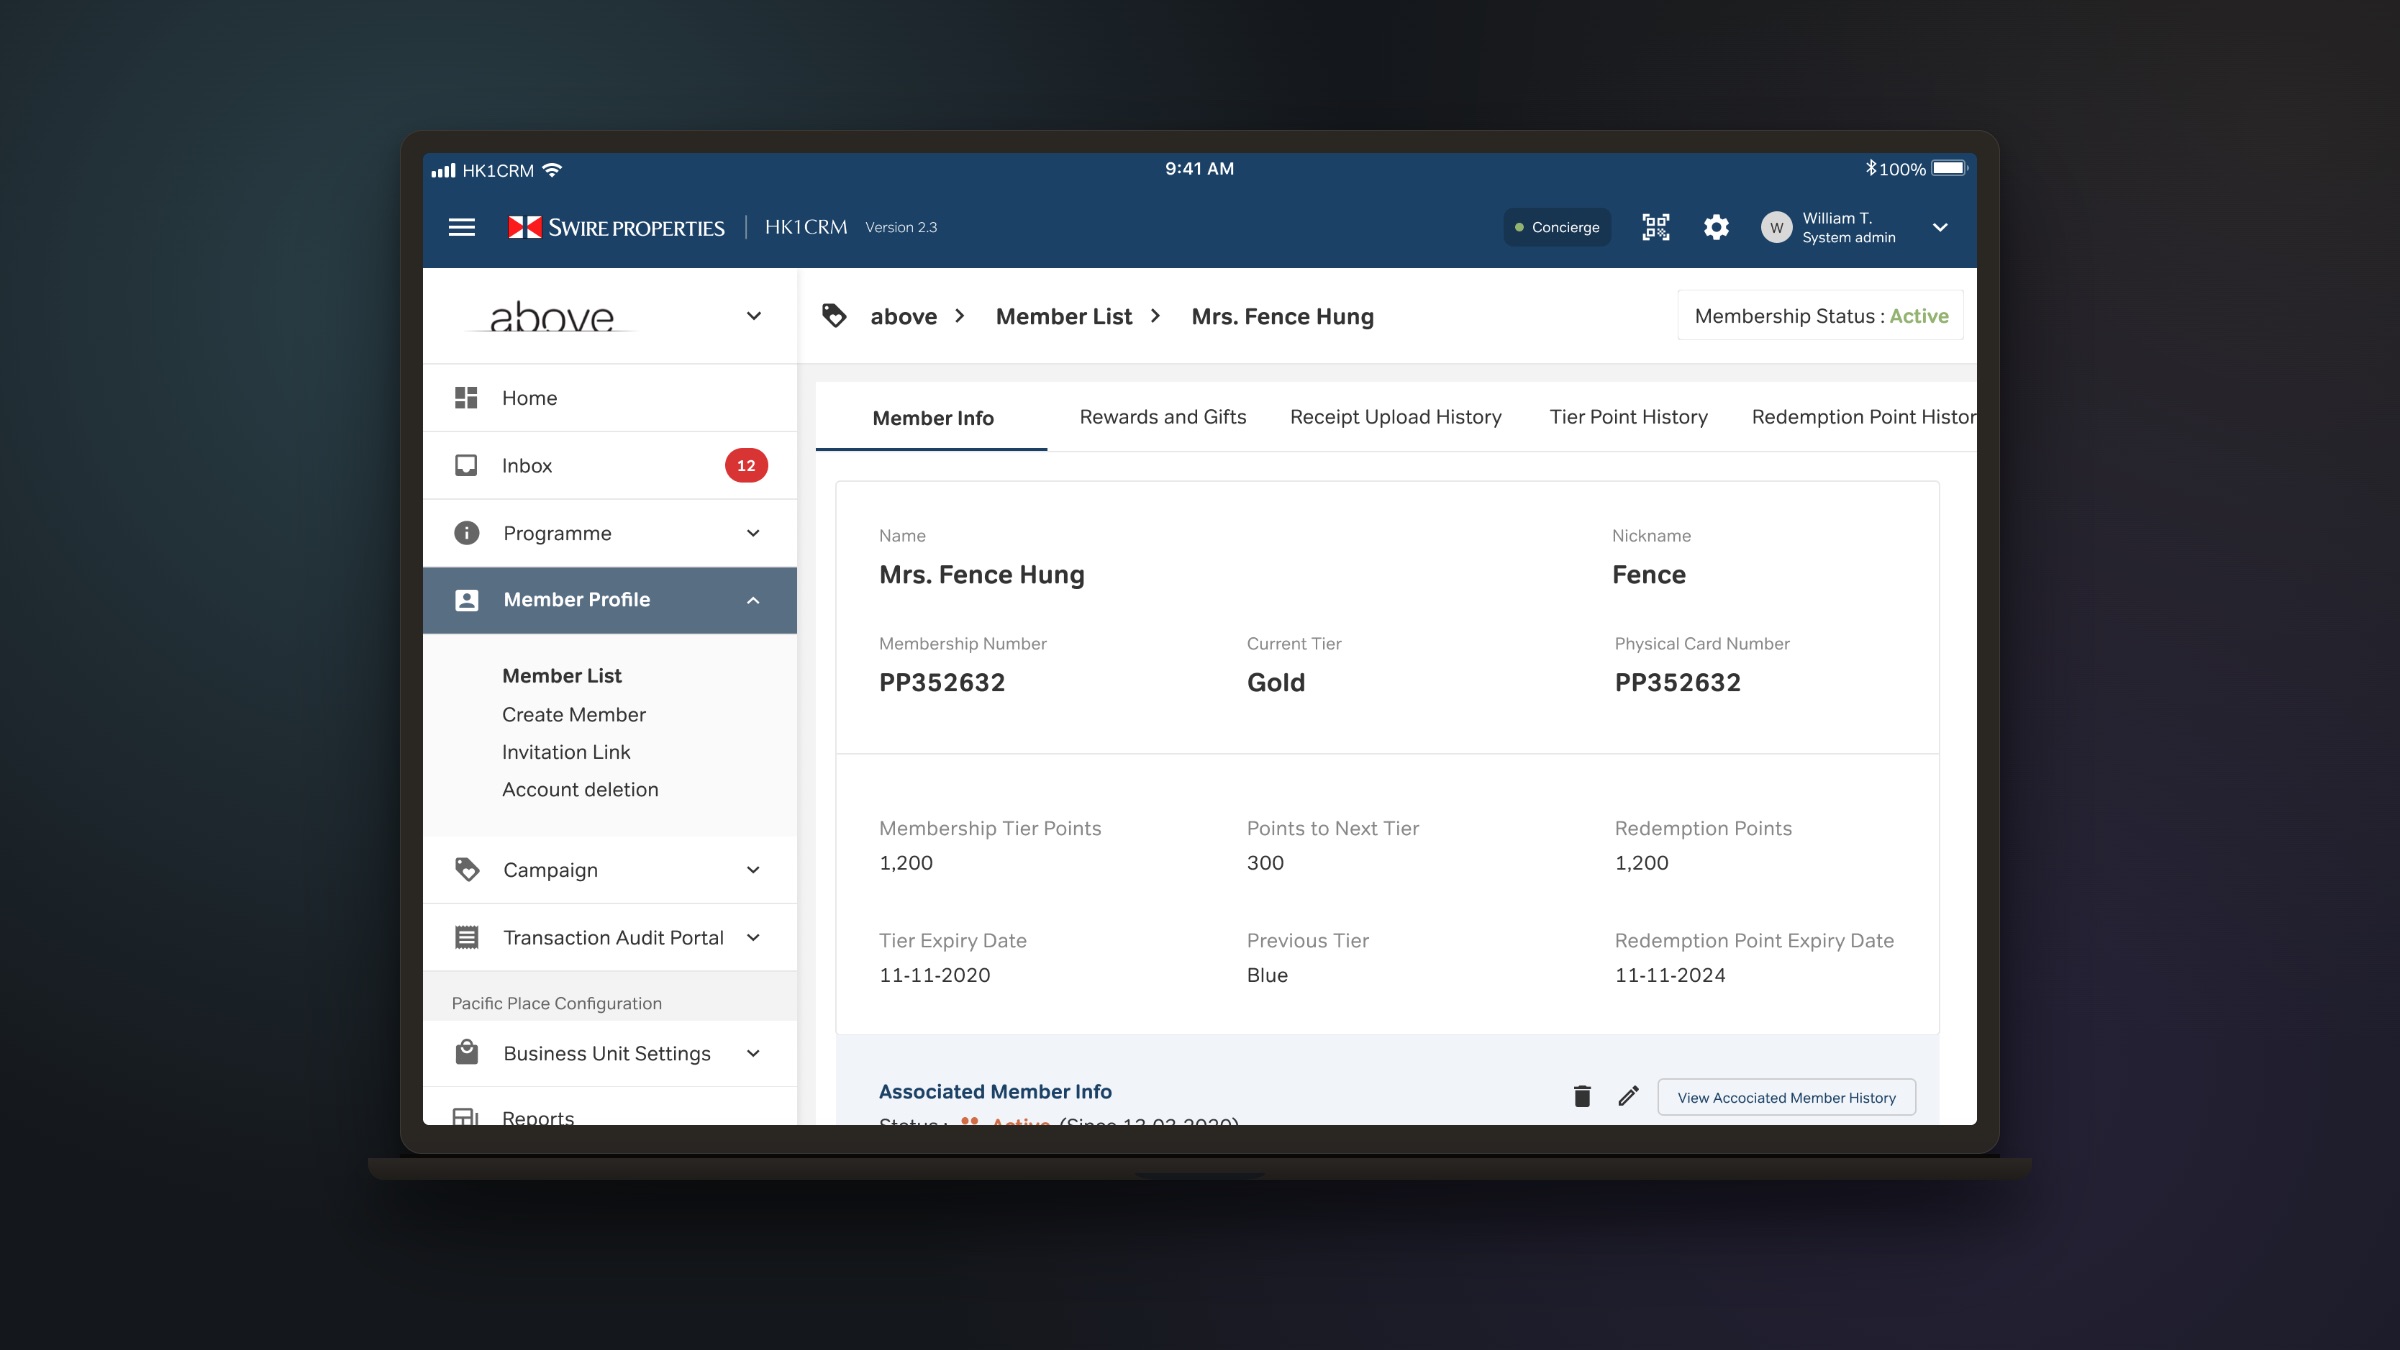Click the Member Profile person icon
Screen dimensions: 2400x1350
466,600
